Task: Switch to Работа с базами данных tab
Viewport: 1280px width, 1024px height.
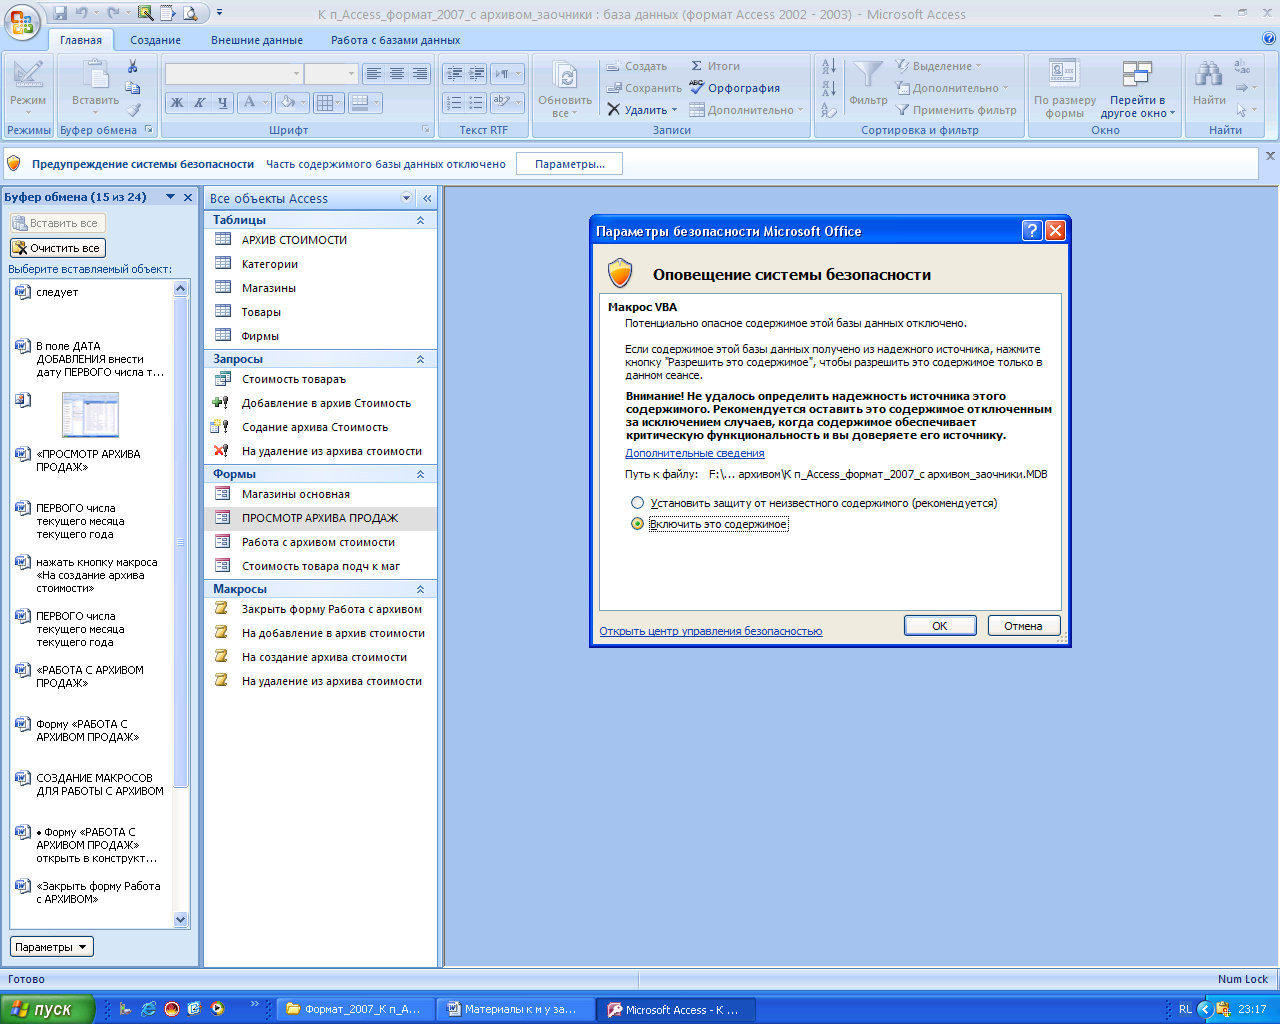Action: pyautogui.click(x=396, y=40)
